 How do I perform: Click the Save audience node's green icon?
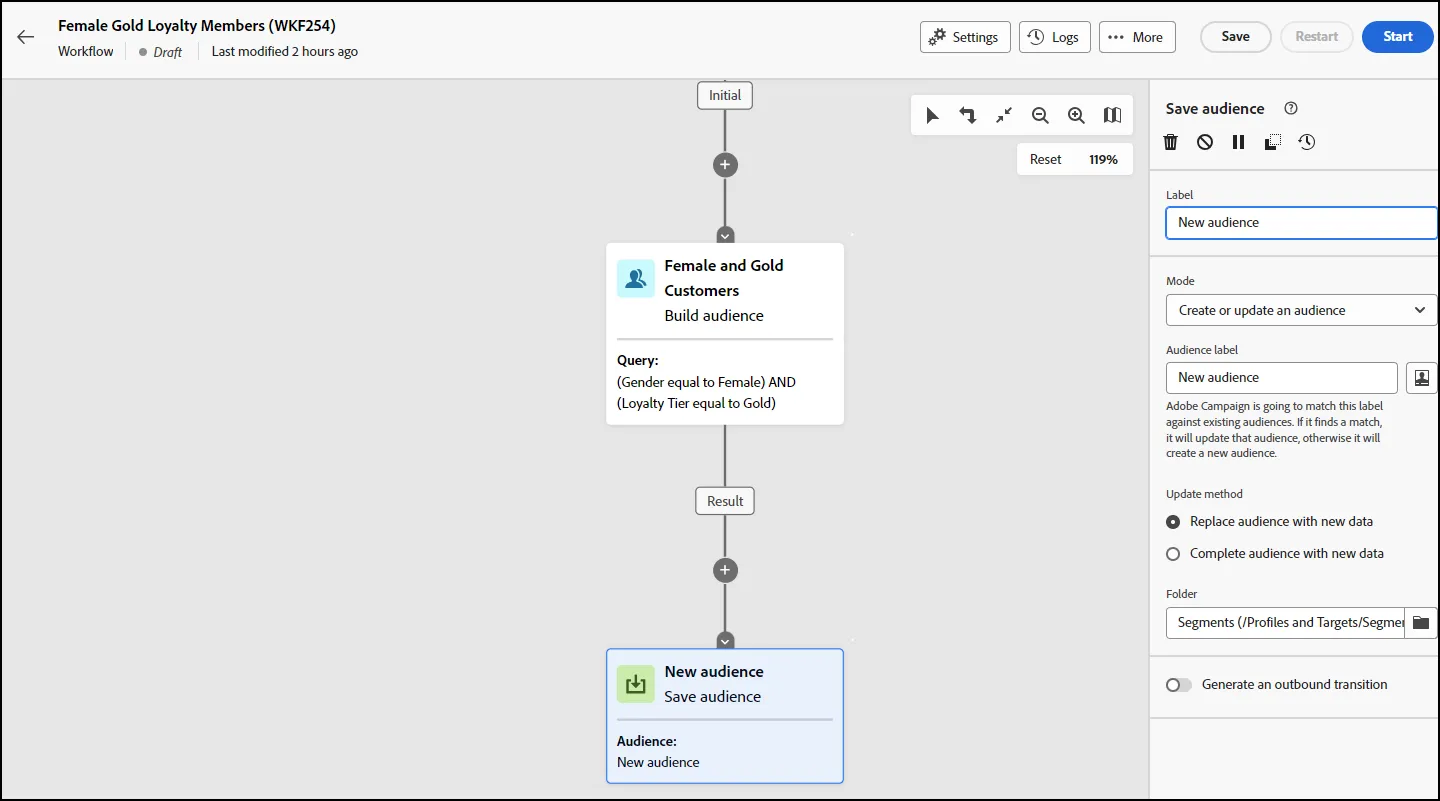[x=635, y=684]
